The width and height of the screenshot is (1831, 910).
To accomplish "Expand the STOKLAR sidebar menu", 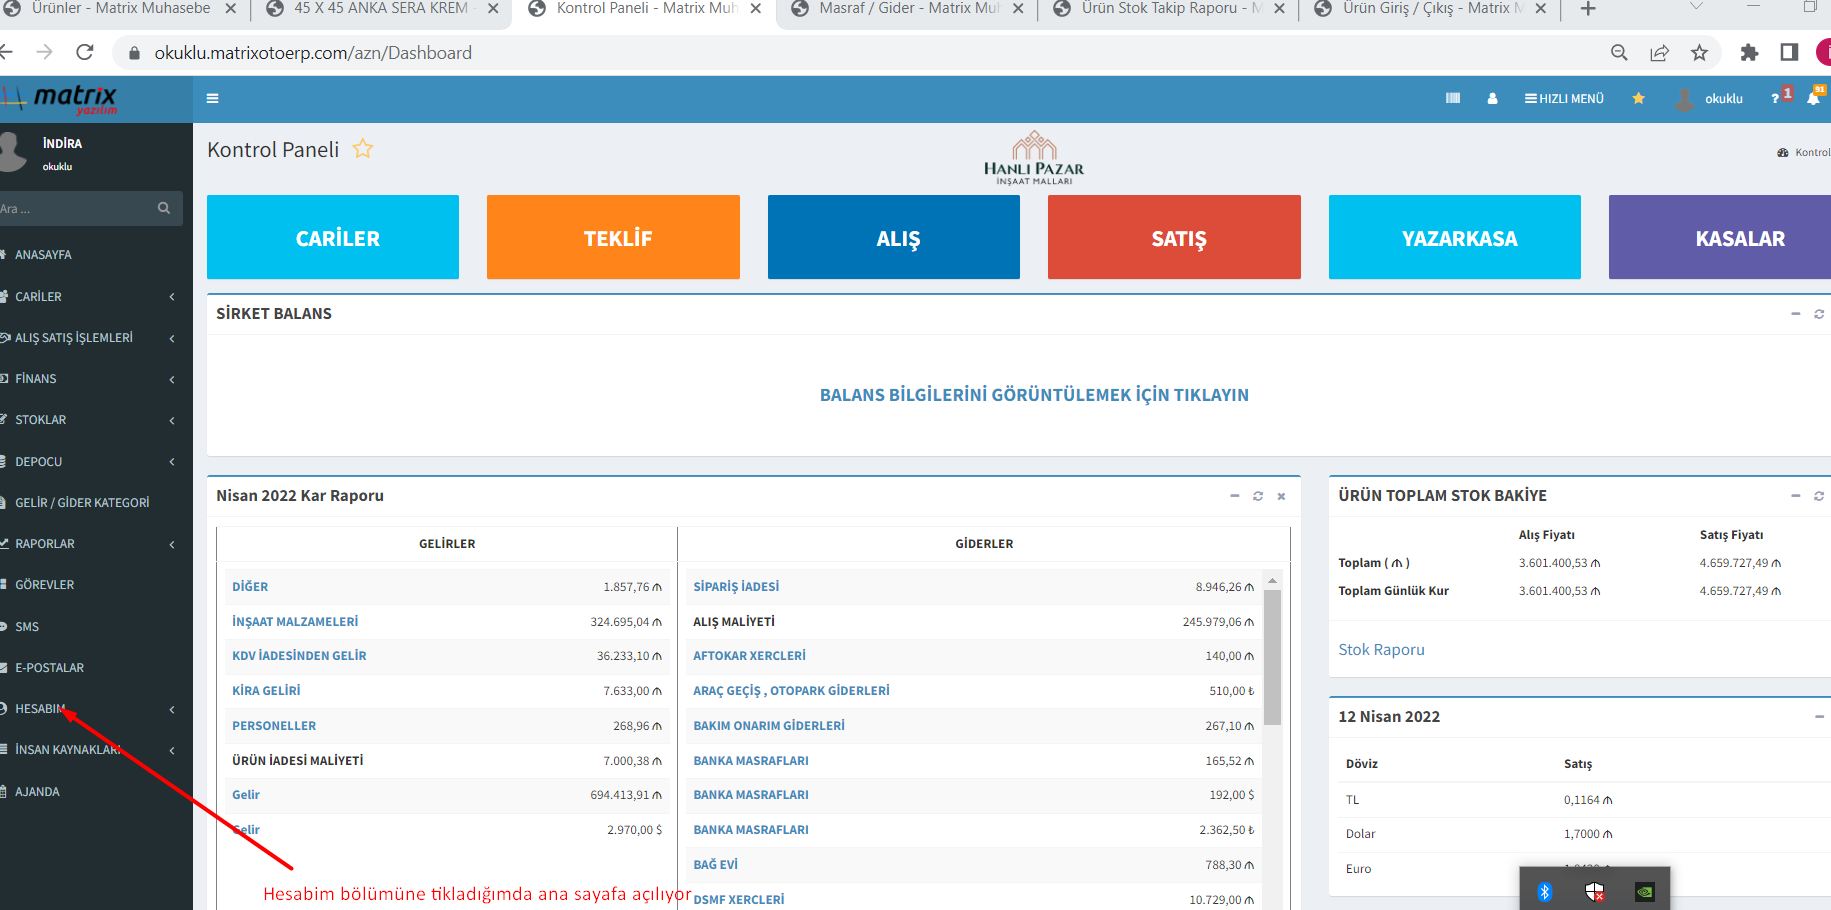I will (x=90, y=420).
